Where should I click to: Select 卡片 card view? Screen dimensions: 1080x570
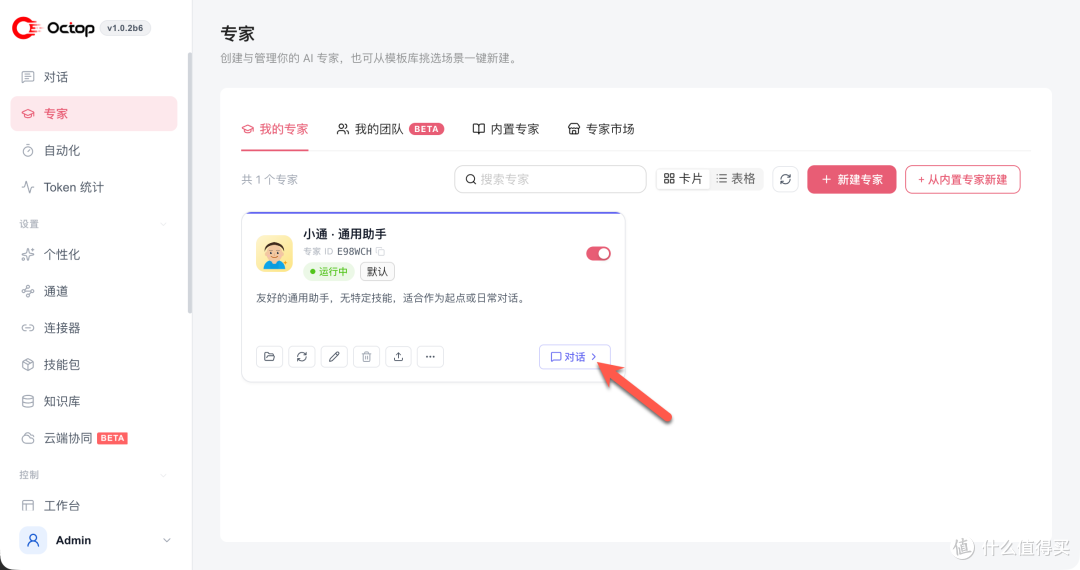click(683, 179)
